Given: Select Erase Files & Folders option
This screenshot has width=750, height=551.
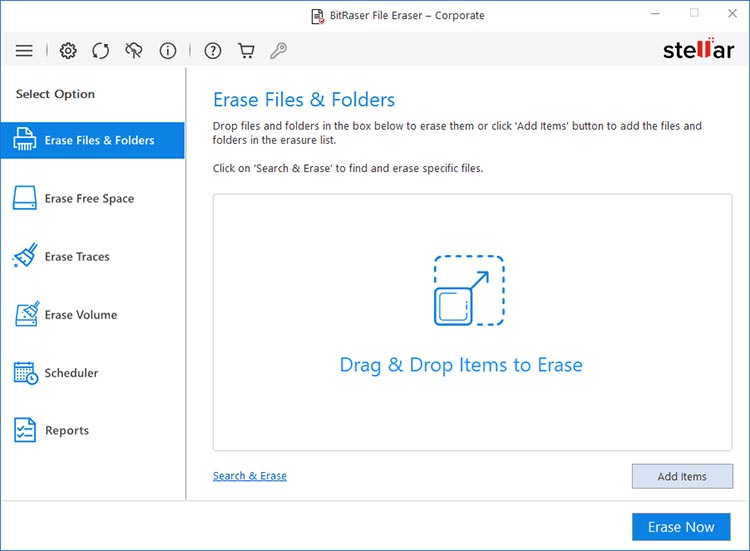Looking at the screenshot, I should (x=92, y=140).
